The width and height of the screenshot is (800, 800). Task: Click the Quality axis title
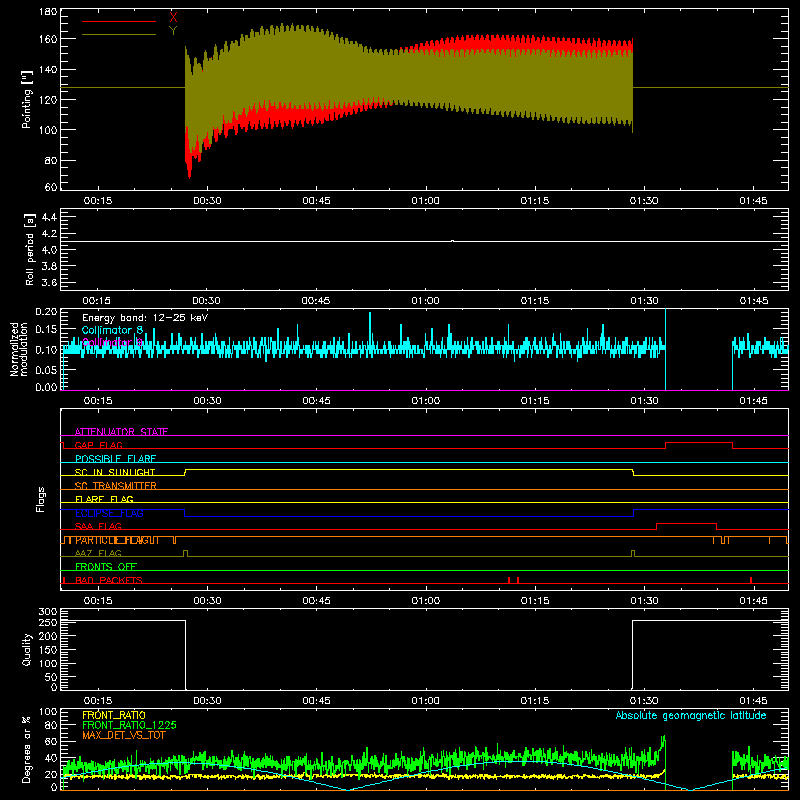[27, 649]
